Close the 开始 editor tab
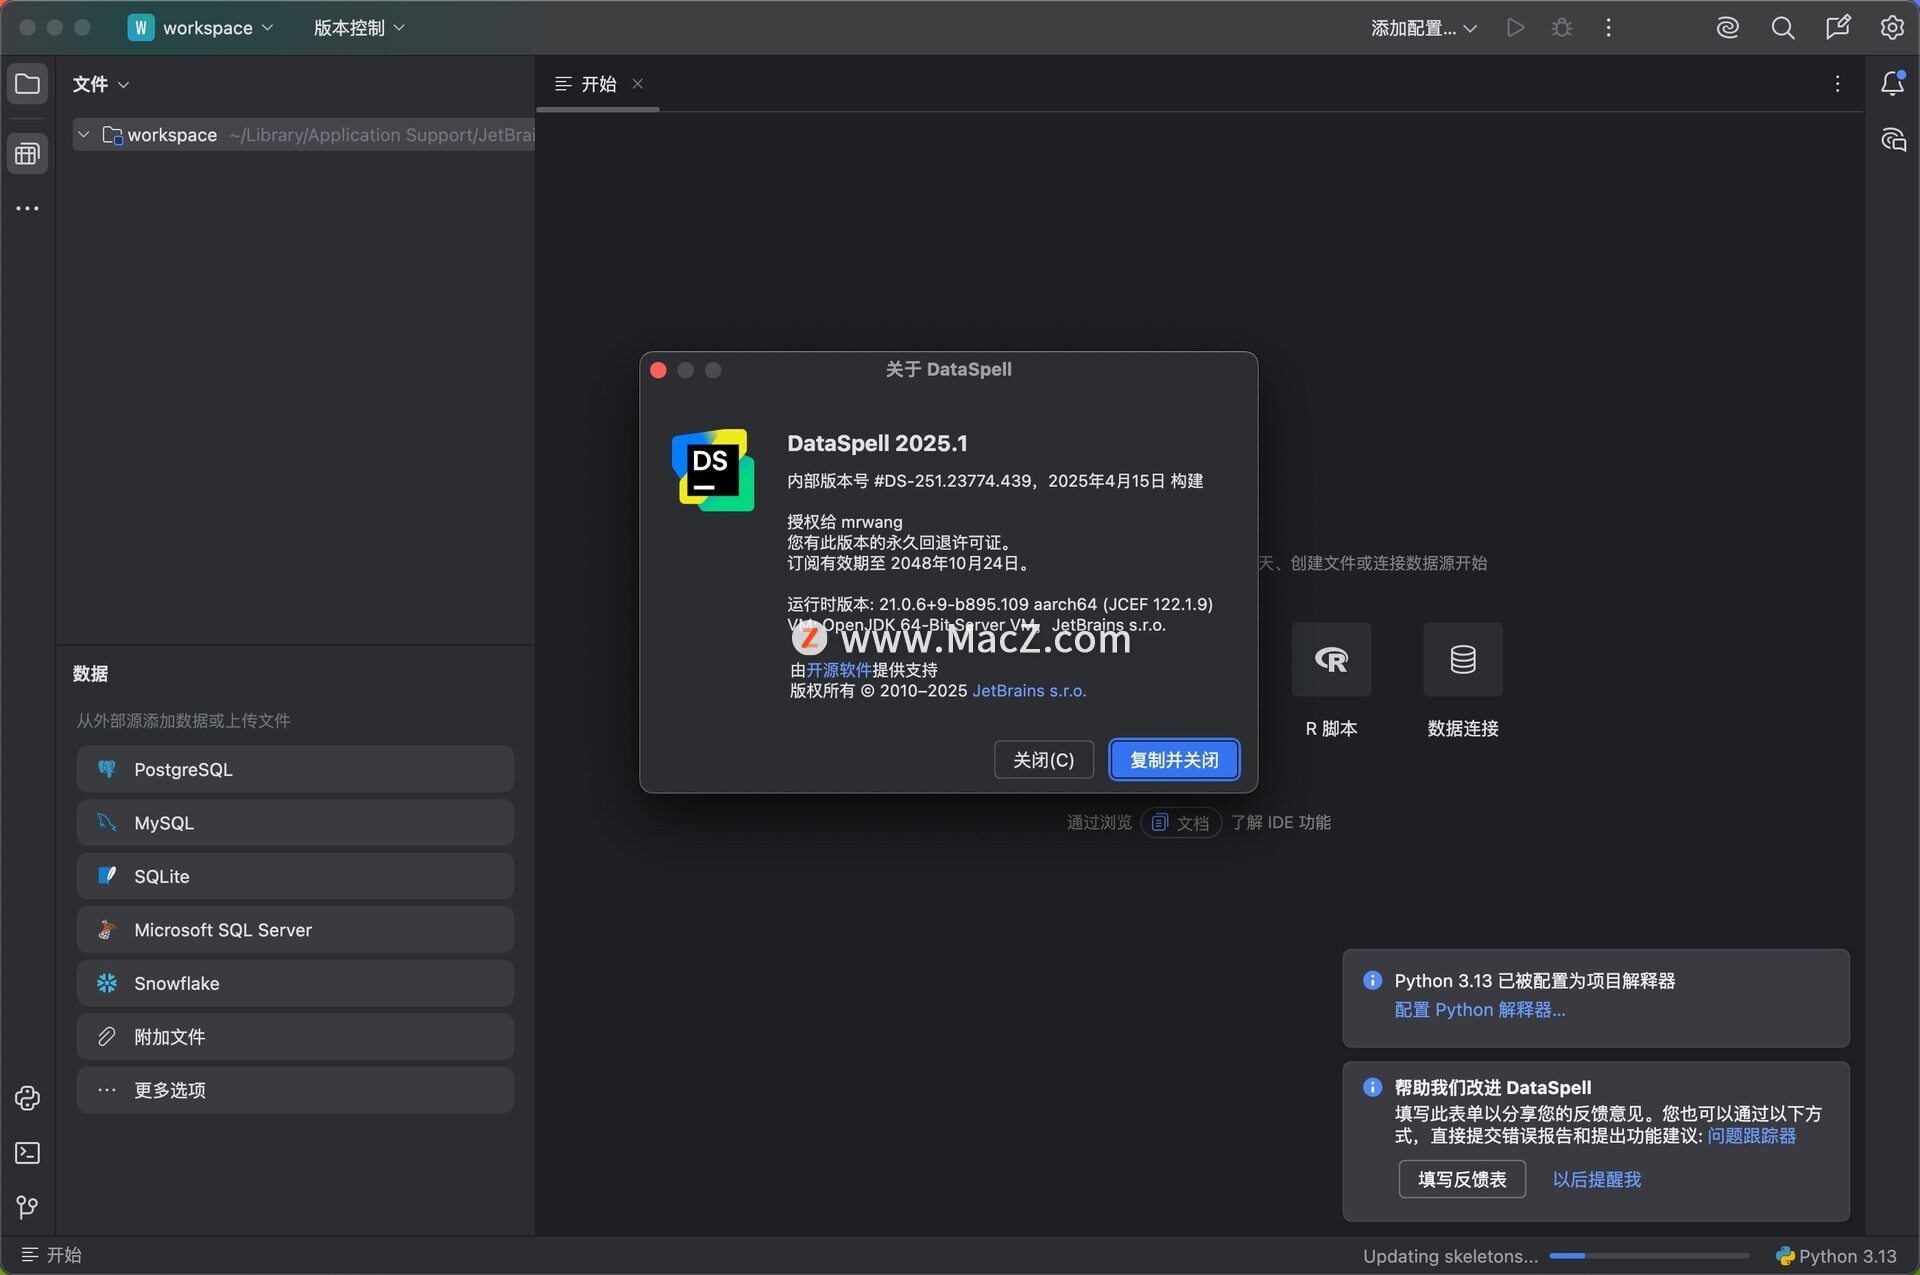The width and height of the screenshot is (1920, 1275). pyautogui.click(x=637, y=84)
